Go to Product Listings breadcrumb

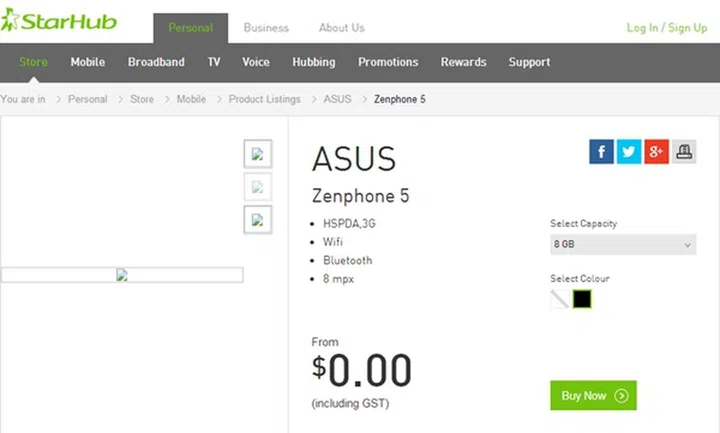point(264,99)
